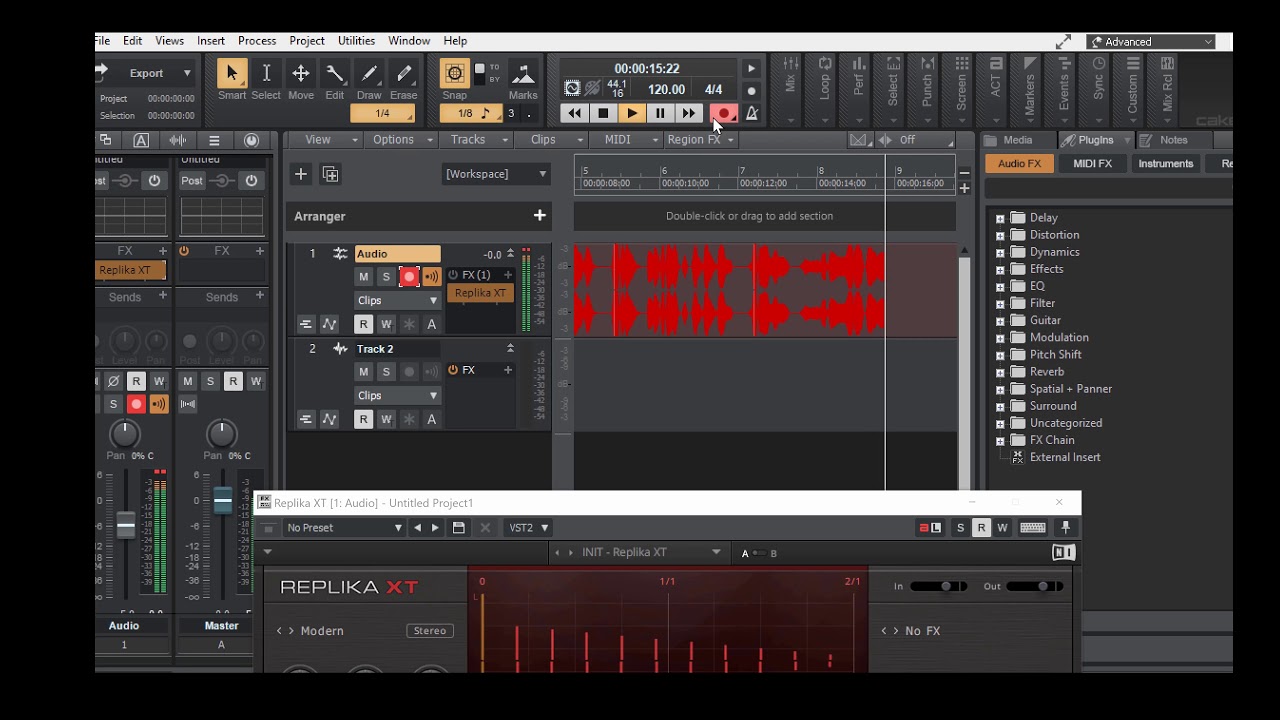Expand the Dynamics plugin folder
This screenshot has width=1280, height=720.
pyautogui.click(x=1000, y=252)
